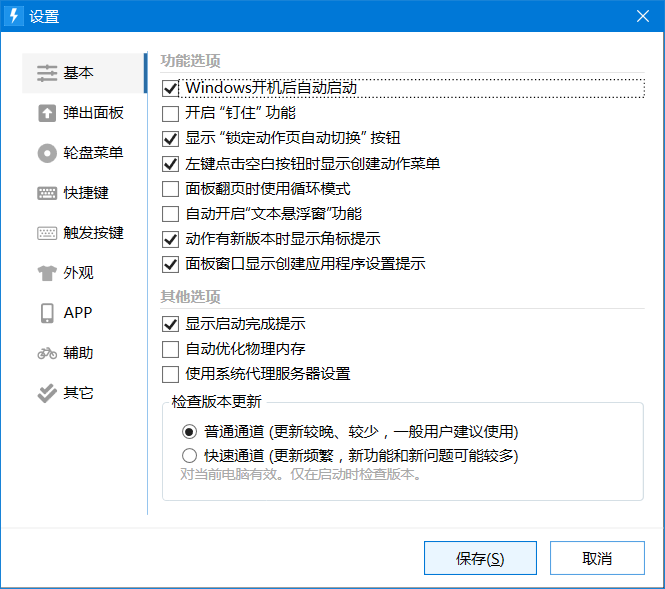
Task: Click the 取消 button
Action: pyautogui.click(x=597, y=558)
